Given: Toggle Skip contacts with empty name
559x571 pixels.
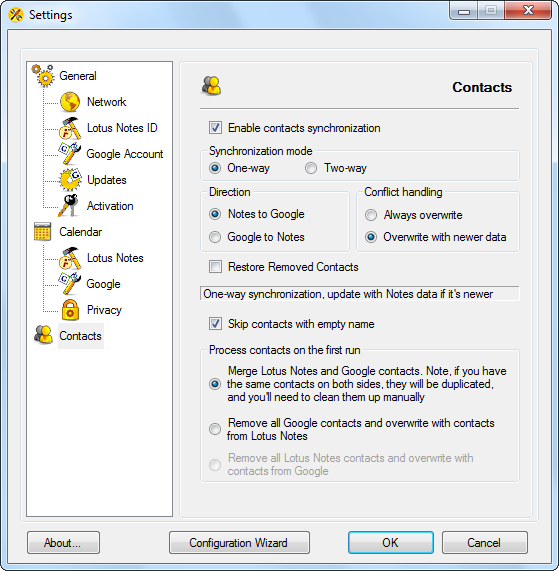Looking at the screenshot, I should (x=215, y=324).
